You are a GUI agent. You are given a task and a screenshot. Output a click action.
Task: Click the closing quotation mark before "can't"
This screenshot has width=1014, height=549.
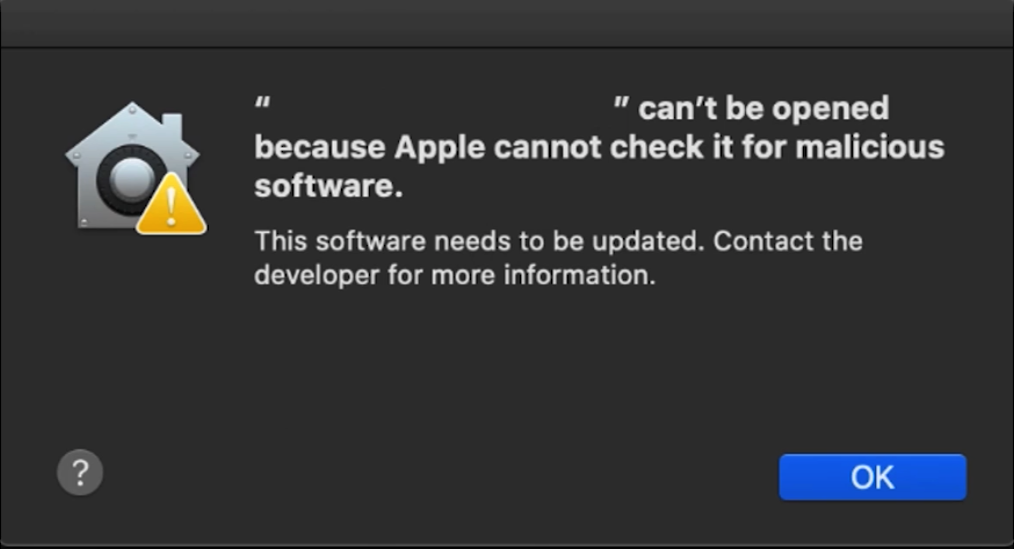coord(621,102)
